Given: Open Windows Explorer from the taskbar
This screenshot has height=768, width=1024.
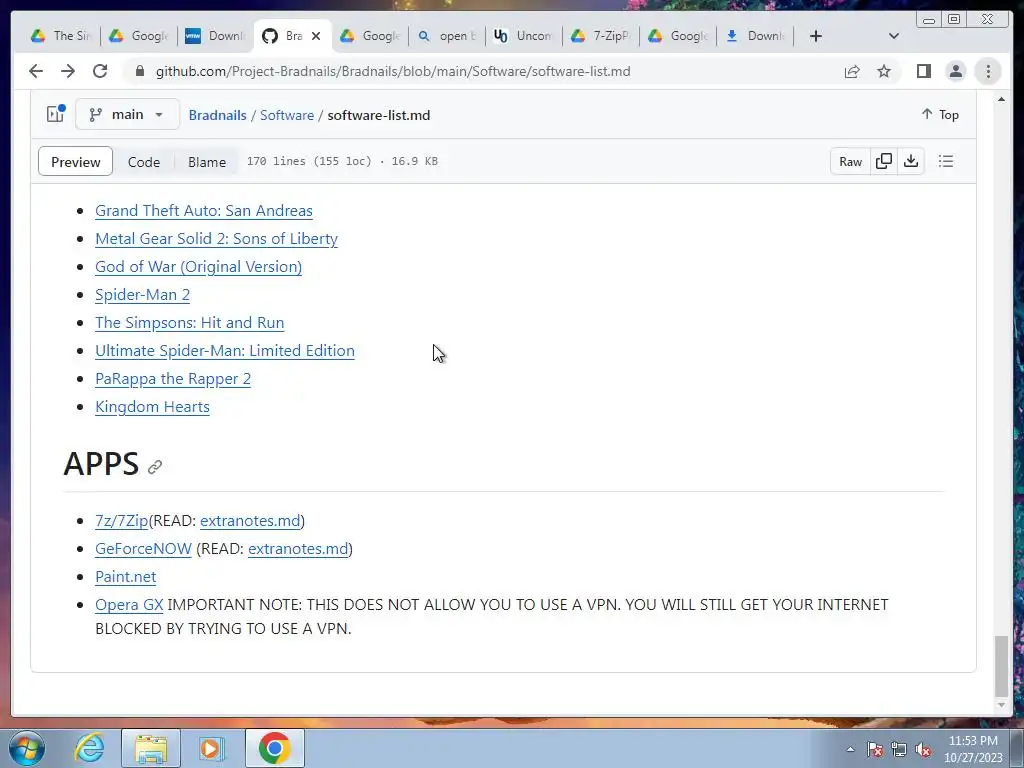Looking at the screenshot, I should (x=151, y=748).
